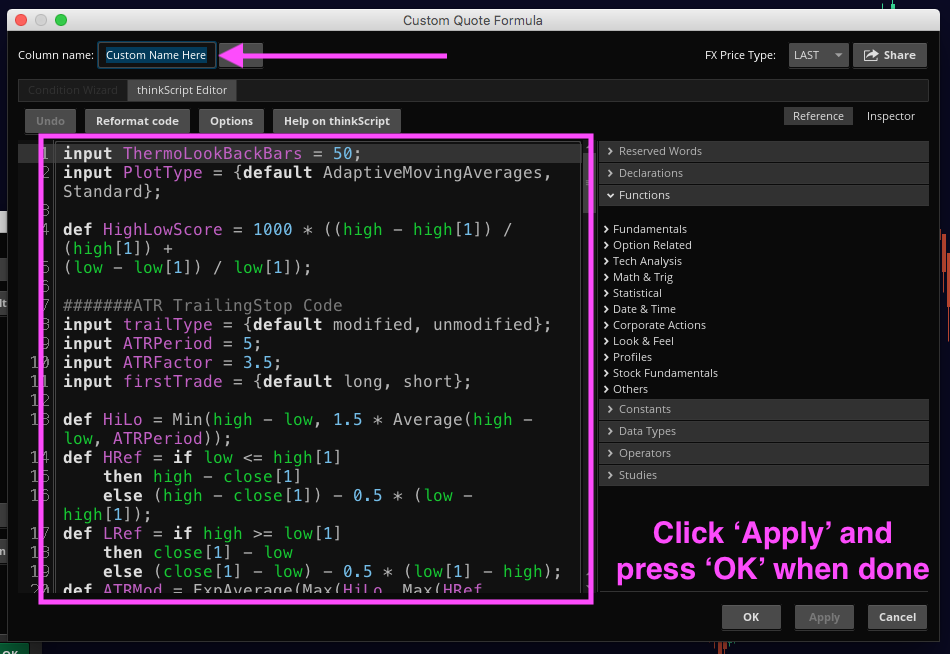Expand the Tech Analysis function group

coord(647,261)
